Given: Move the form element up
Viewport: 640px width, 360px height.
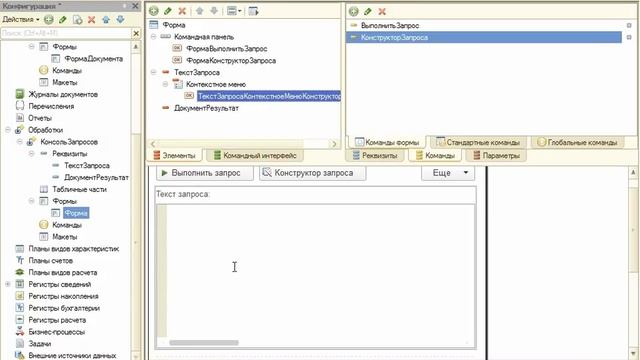Looking at the screenshot, I should [200, 11].
